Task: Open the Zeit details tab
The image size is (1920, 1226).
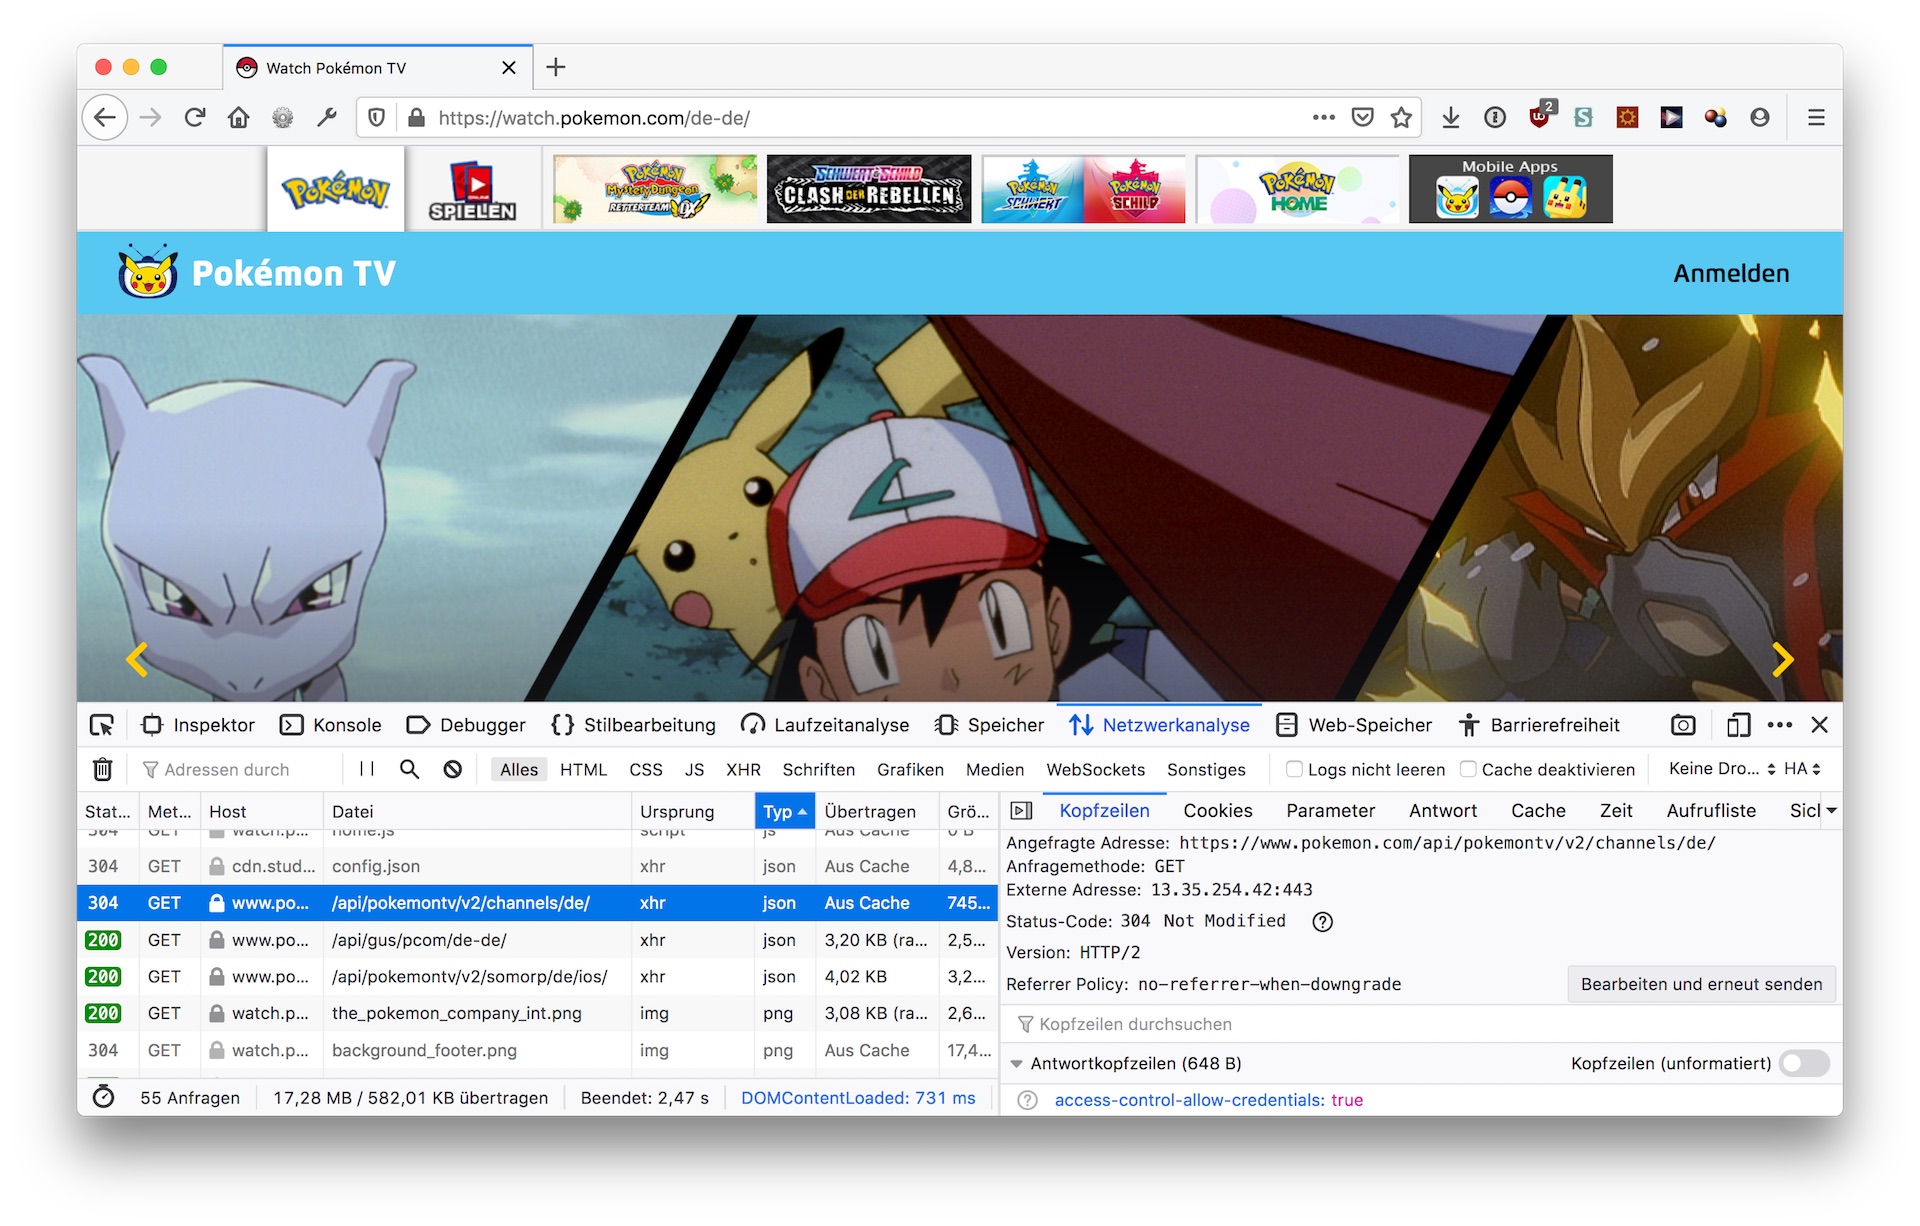Action: point(1615,811)
